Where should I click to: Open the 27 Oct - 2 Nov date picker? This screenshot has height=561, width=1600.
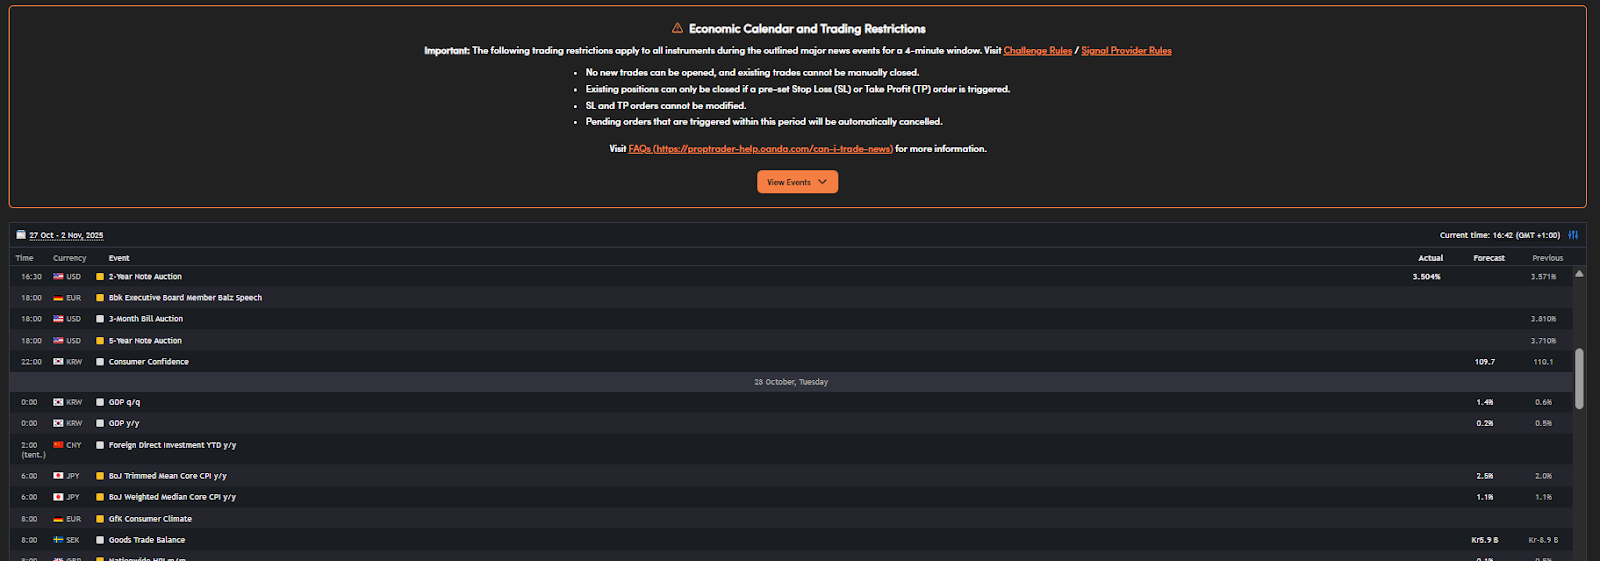click(x=66, y=236)
